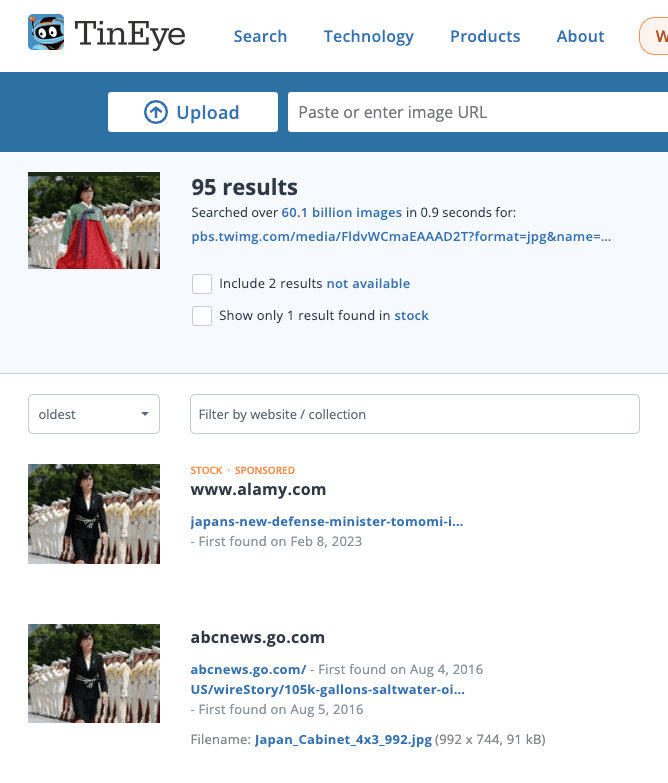Viewport: 668px width, 783px height.
Task: Open the Products menu item
Action: pyautogui.click(x=485, y=36)
